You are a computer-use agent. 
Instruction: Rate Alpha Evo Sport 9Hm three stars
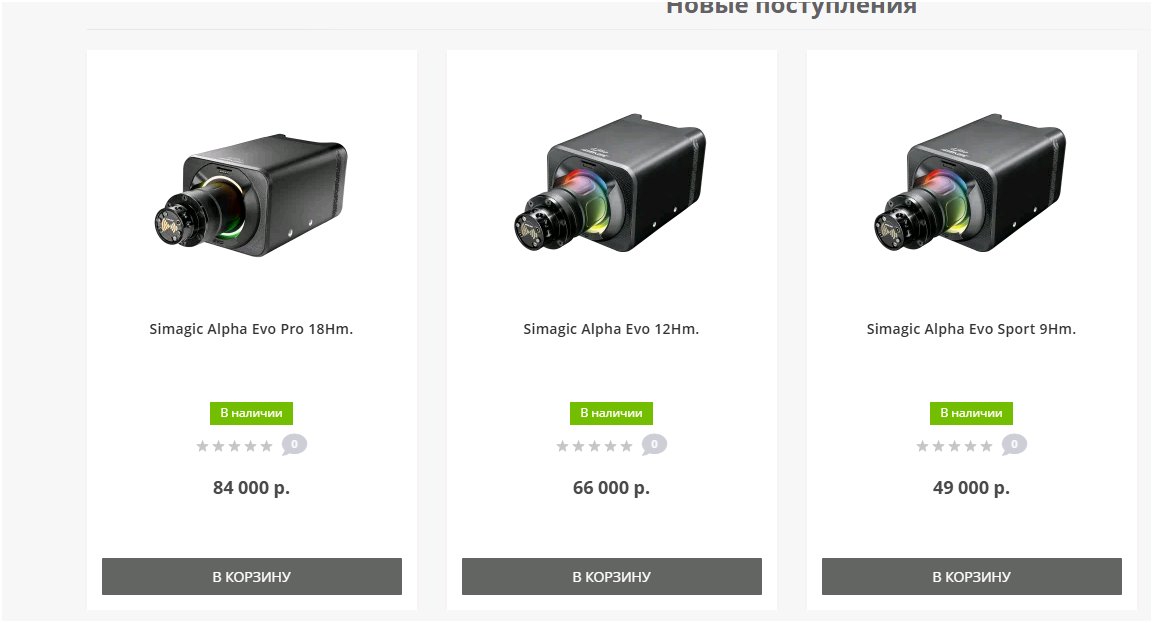click(954, 446)
